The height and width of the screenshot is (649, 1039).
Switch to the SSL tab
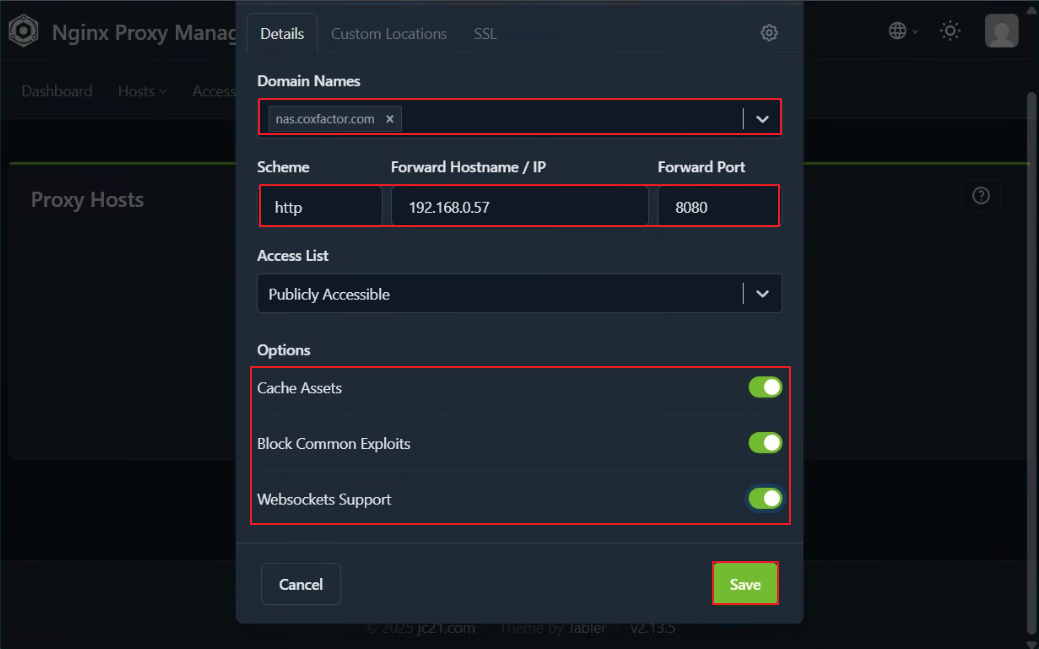point(485,34)
